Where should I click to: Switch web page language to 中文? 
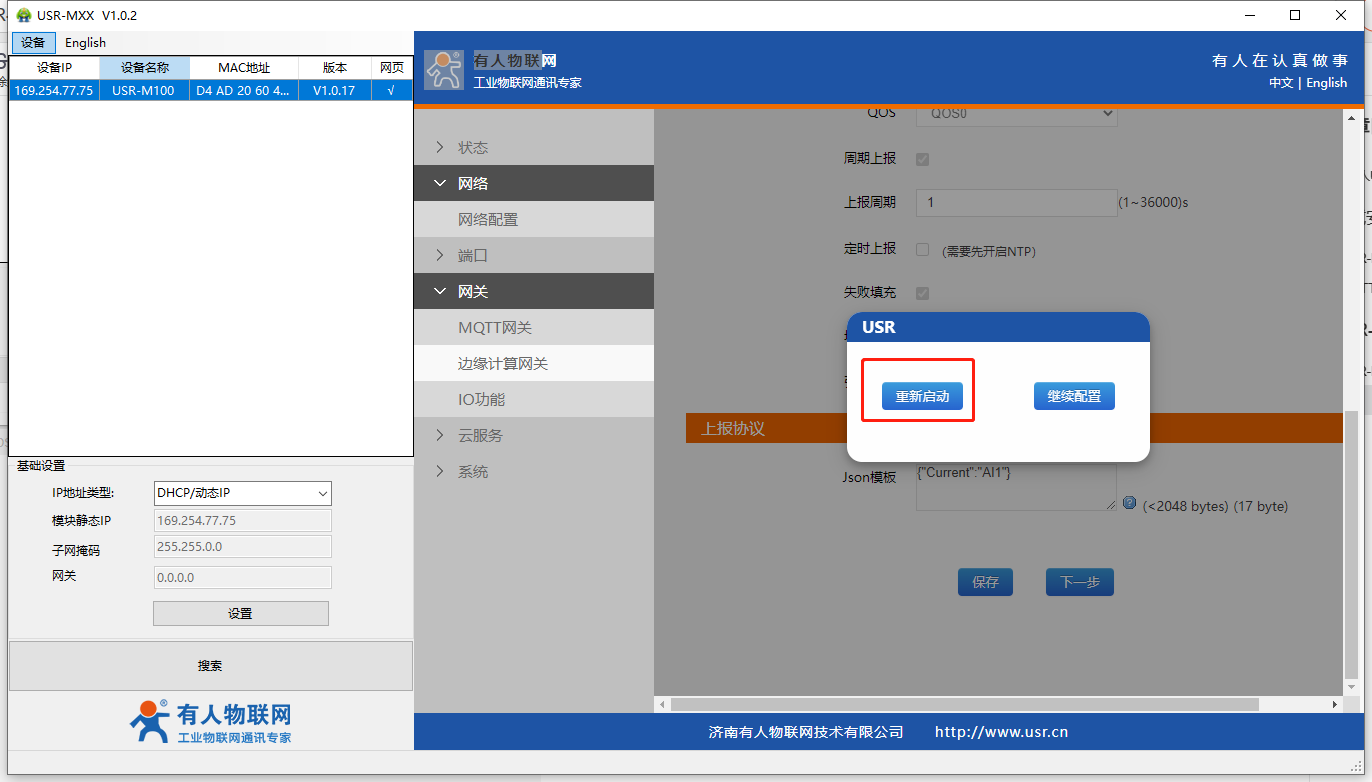click(1281, 83)
